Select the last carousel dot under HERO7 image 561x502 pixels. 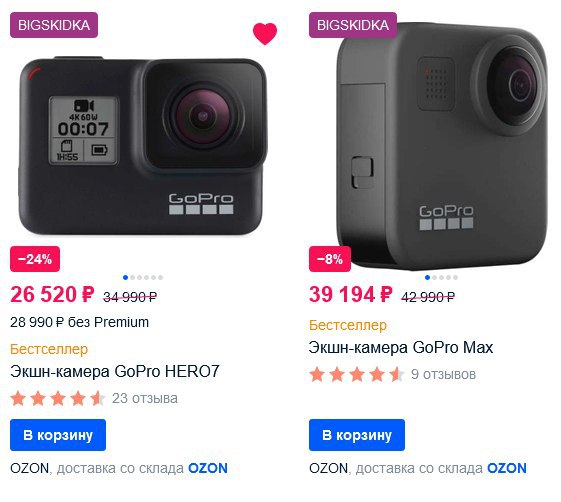tap(161, 277)
